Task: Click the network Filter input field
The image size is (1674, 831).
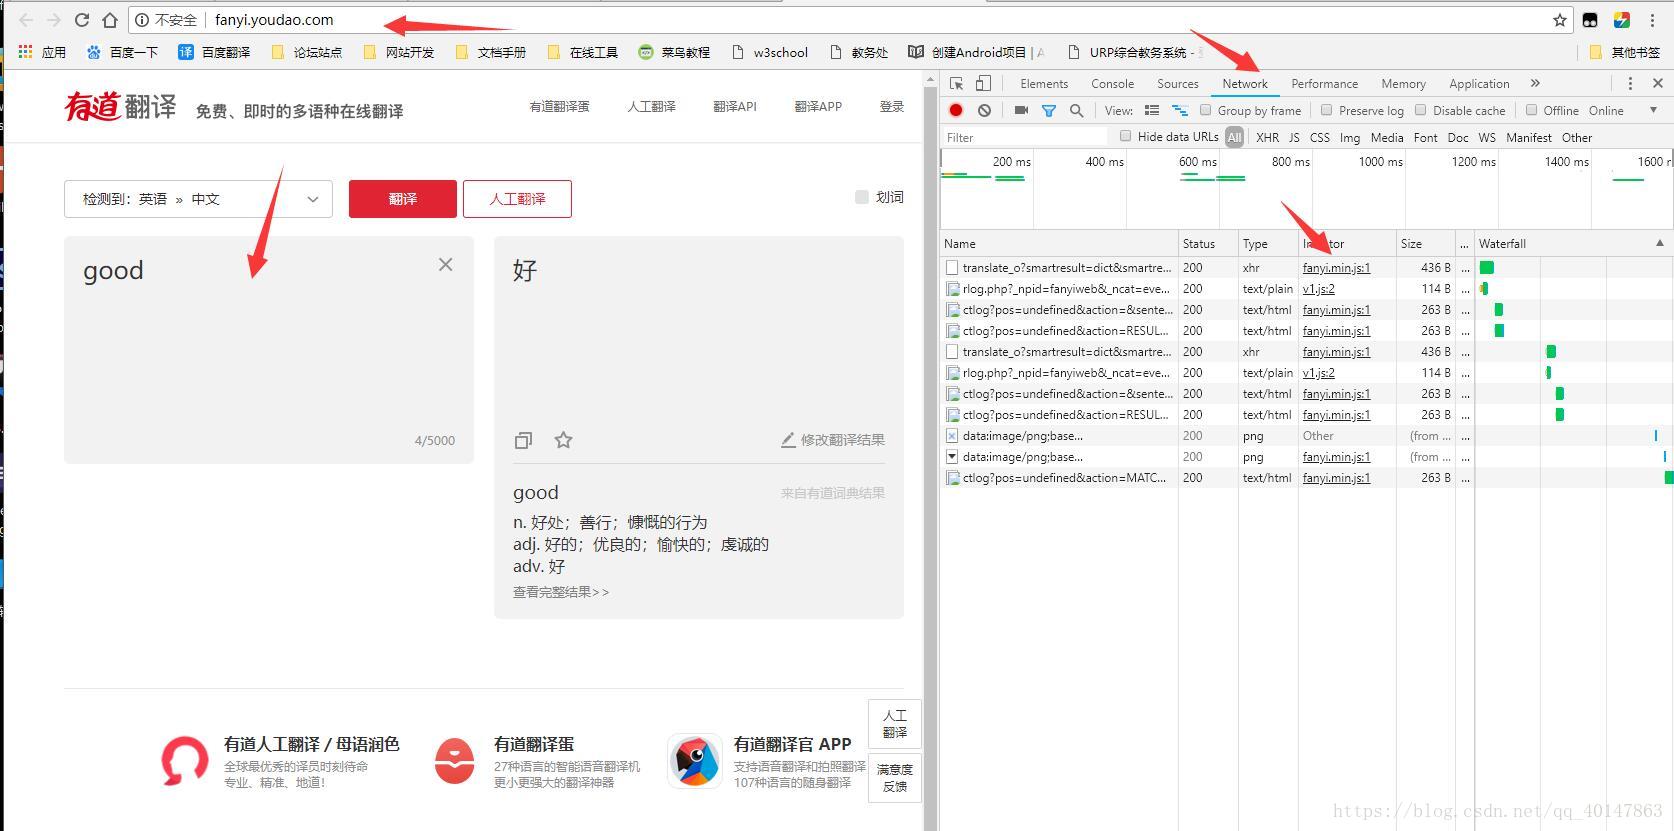Action: tap(1025, 137)
